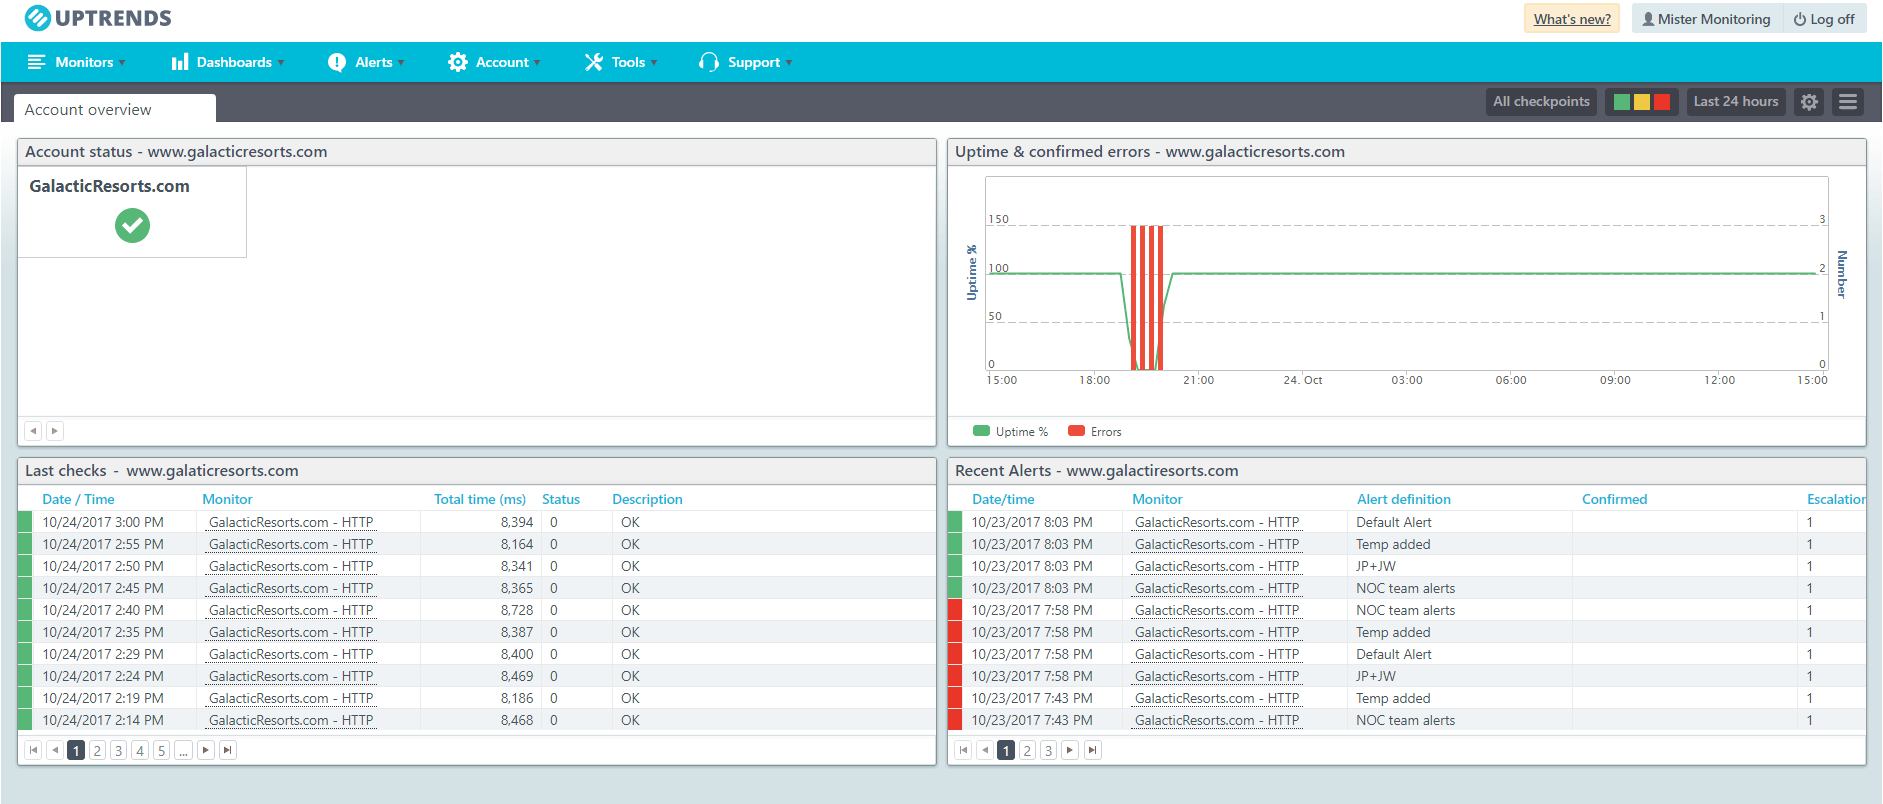
Task: Open monitor link for 2:40 PM check
Action: coord(291,610)
